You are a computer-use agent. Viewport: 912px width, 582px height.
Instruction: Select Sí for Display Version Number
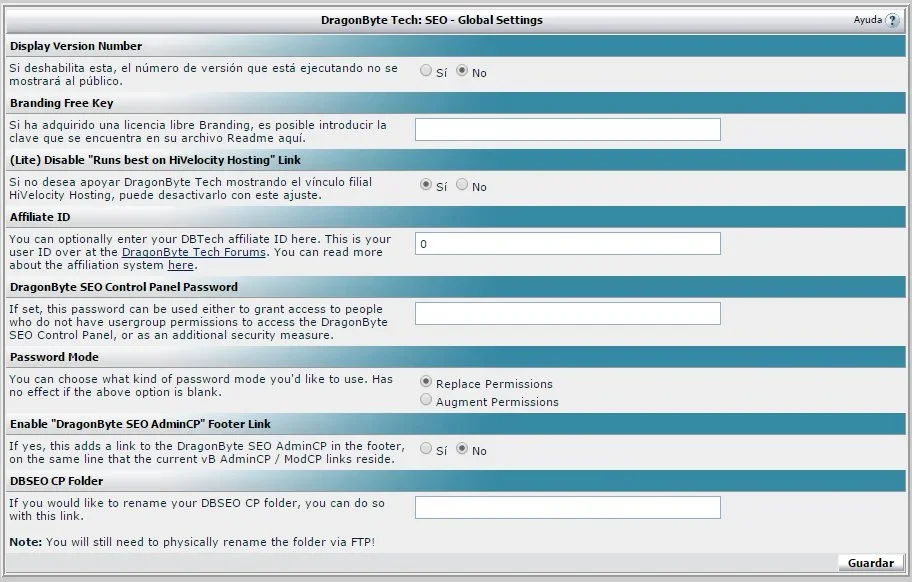tap(426, 70)
